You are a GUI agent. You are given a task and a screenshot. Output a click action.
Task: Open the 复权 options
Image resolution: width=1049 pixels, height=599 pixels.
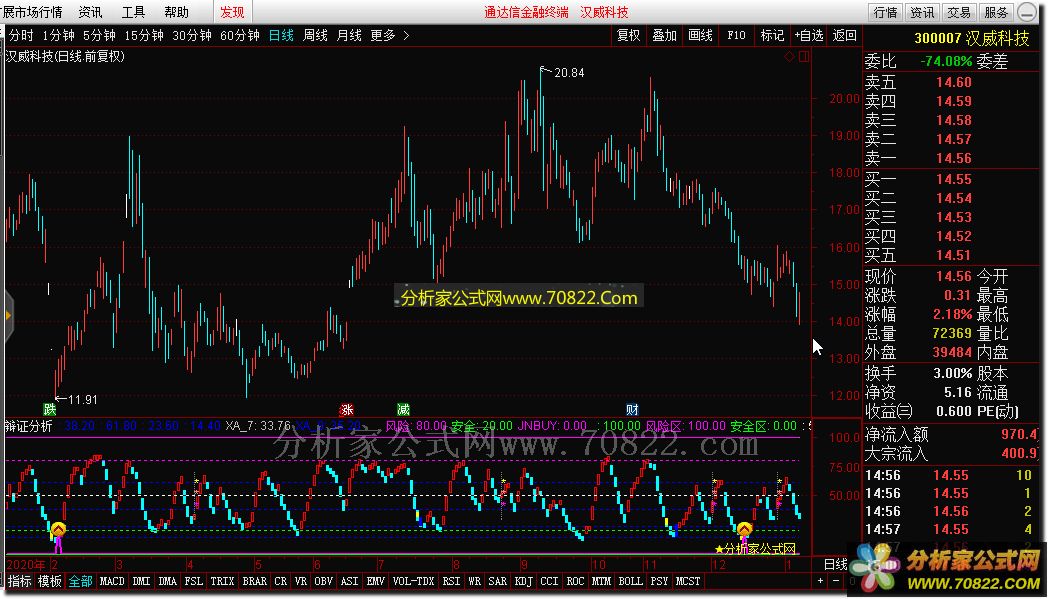point(628,35)
